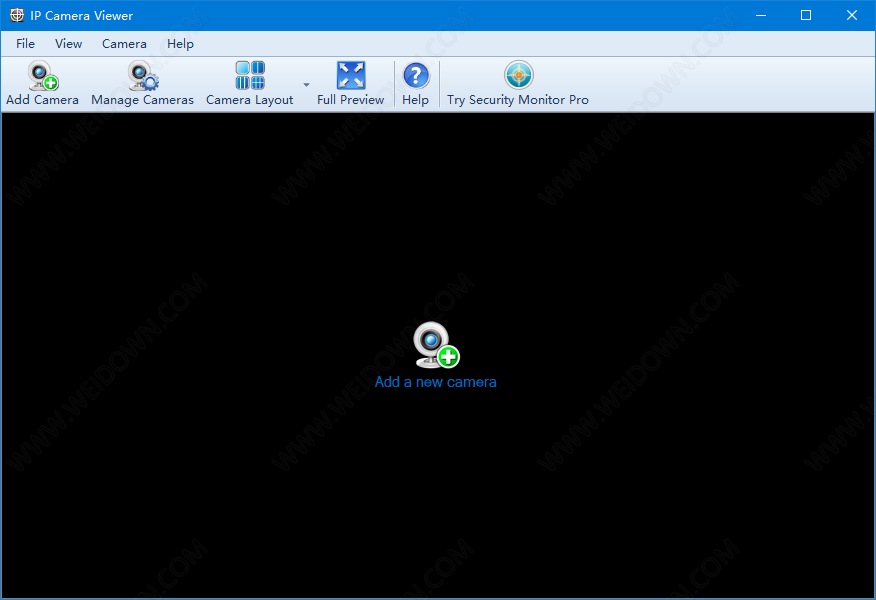The height and width of the screenshot is (600, 876).
Task: Open the Camera menu
Action: pos(124,44)
